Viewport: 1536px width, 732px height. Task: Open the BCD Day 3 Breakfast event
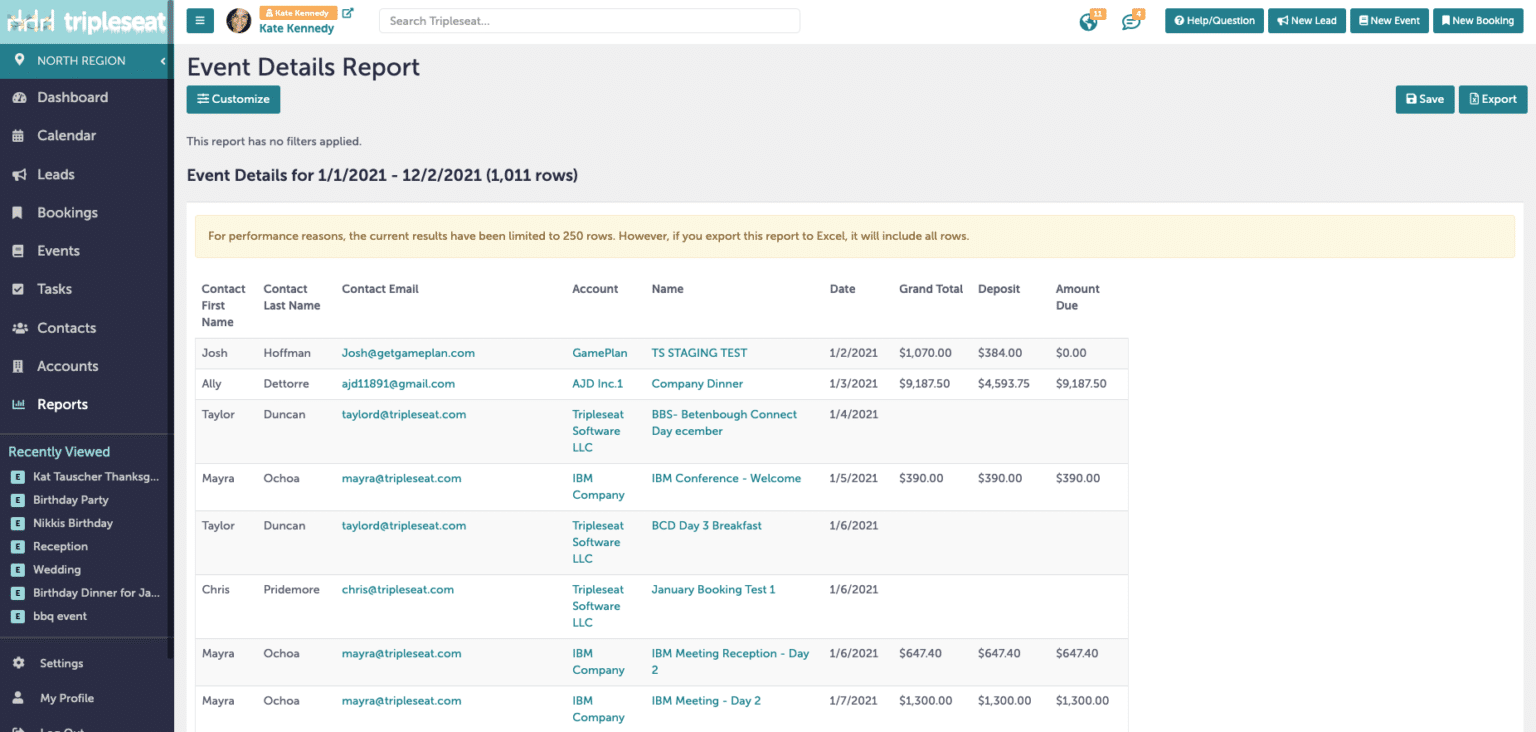706,526
